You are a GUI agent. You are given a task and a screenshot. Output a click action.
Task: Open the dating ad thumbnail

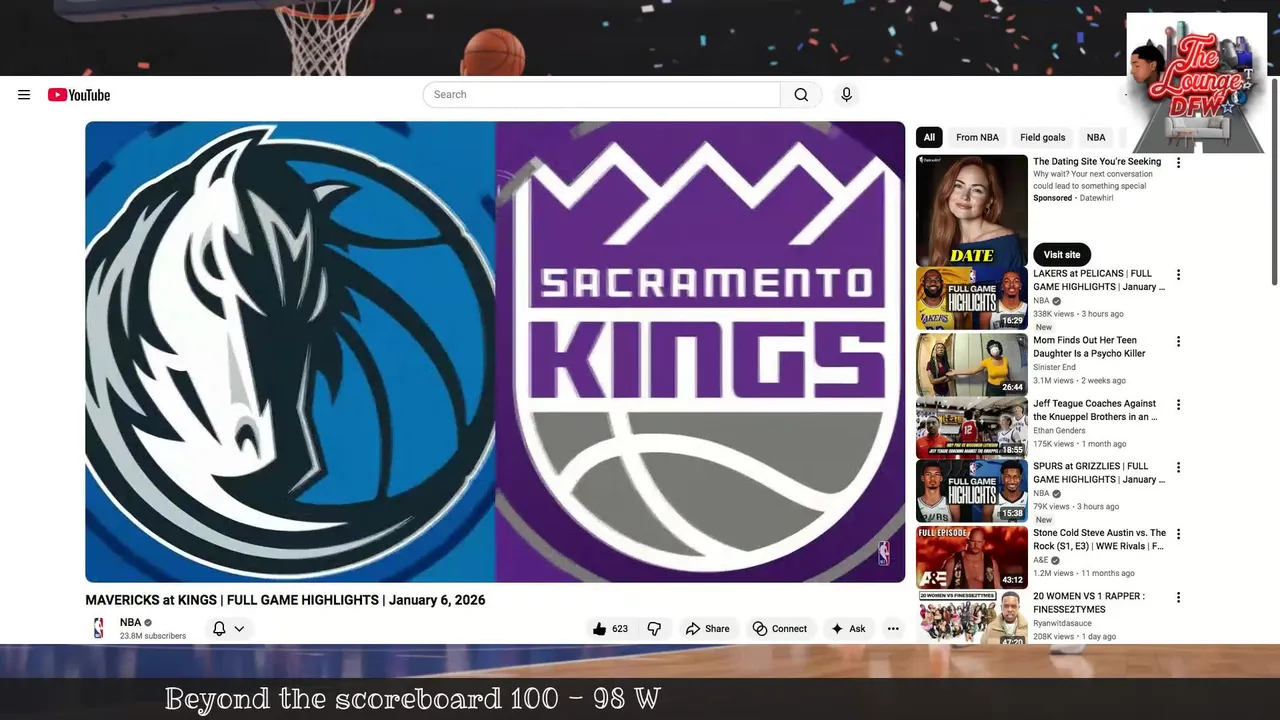pyautogui.click(x=972, y=210)
